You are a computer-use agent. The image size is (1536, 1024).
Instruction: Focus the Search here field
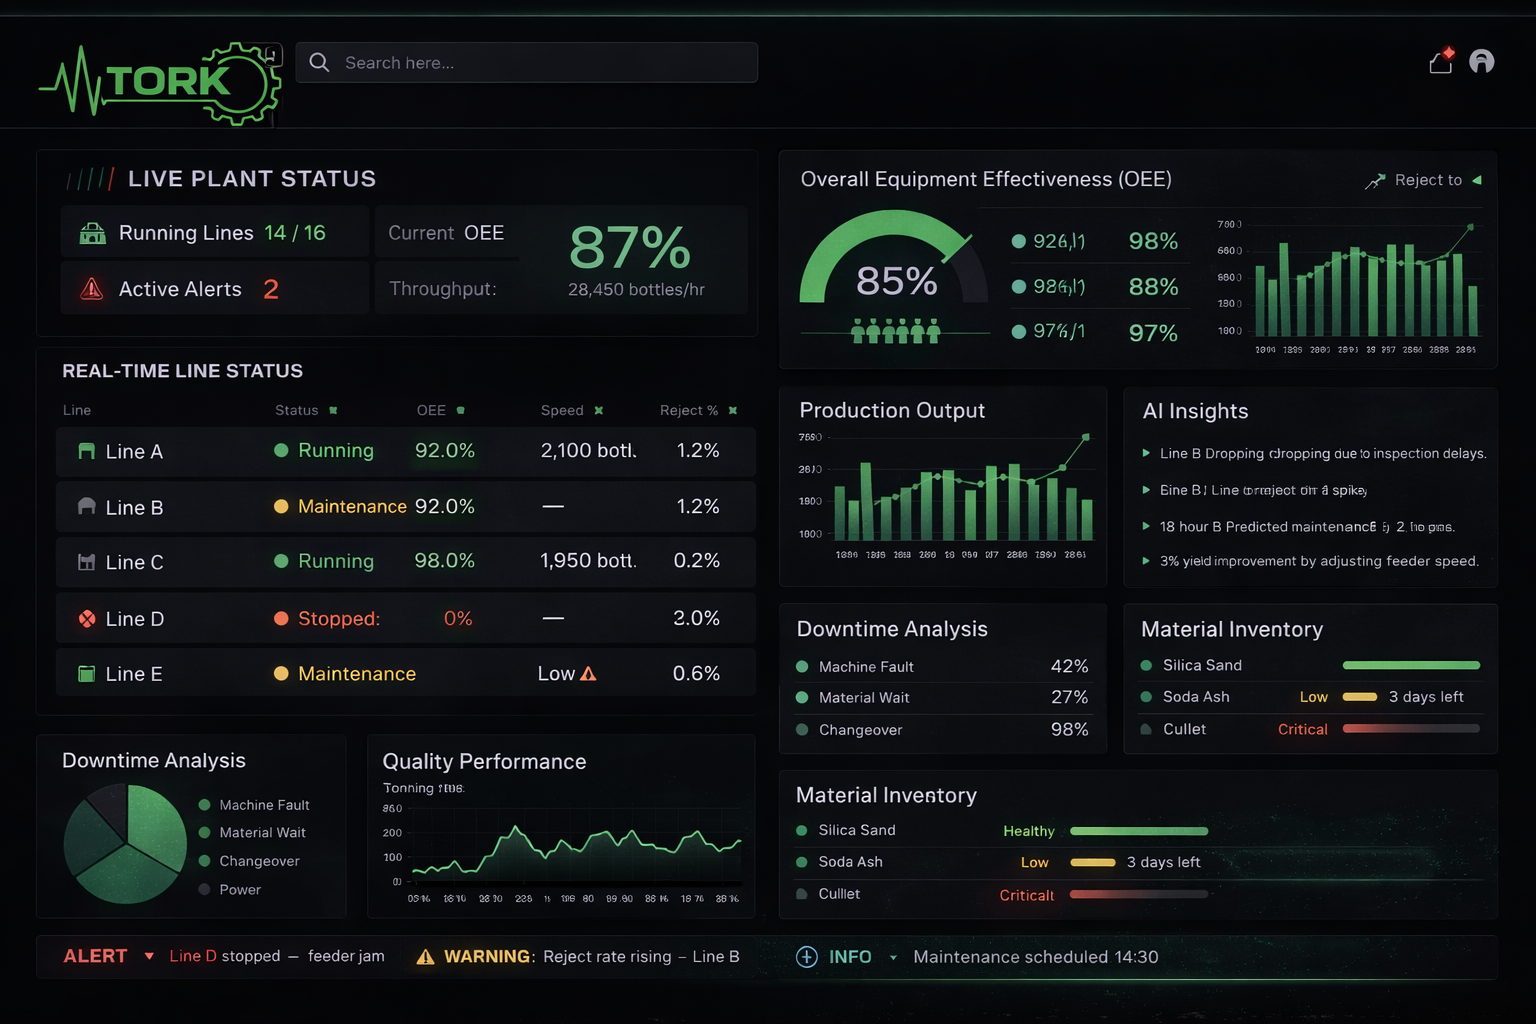click(526, 62)
